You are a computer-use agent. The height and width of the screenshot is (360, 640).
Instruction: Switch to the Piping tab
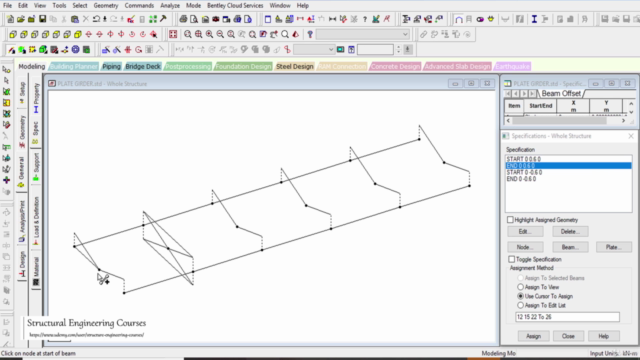pyautogui.click(x=111, y=66)
